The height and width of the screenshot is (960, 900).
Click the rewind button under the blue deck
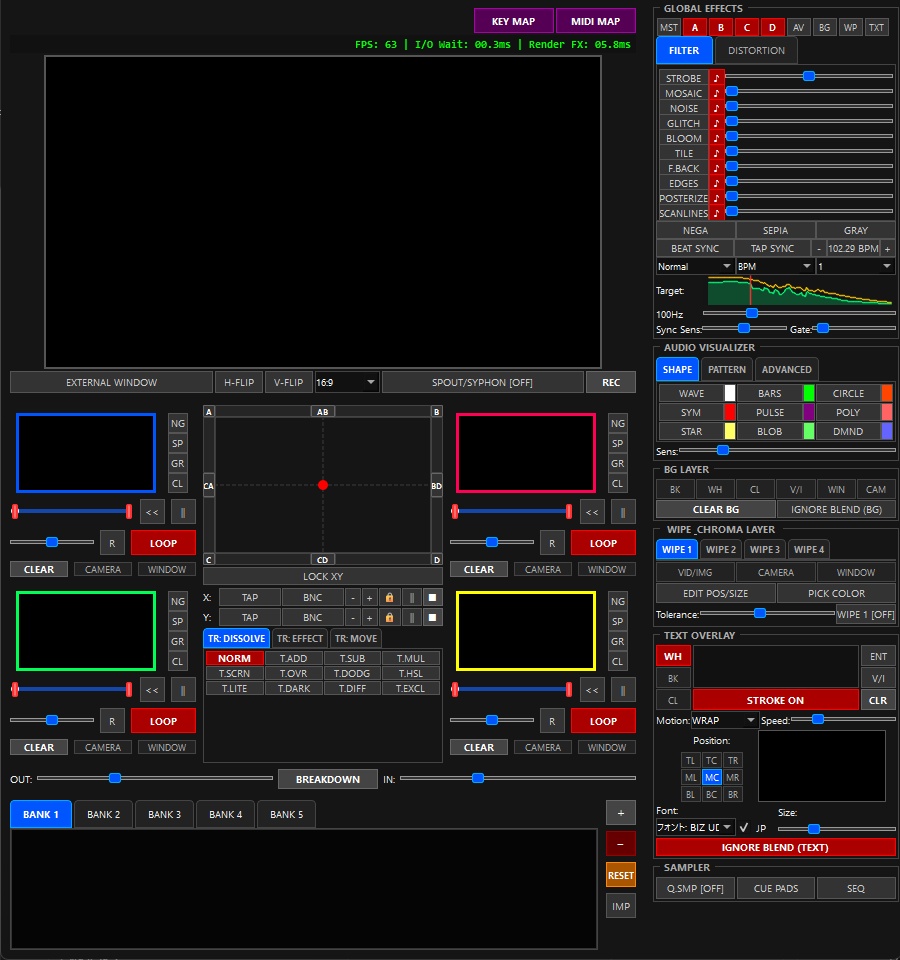(x=152, y=512)
